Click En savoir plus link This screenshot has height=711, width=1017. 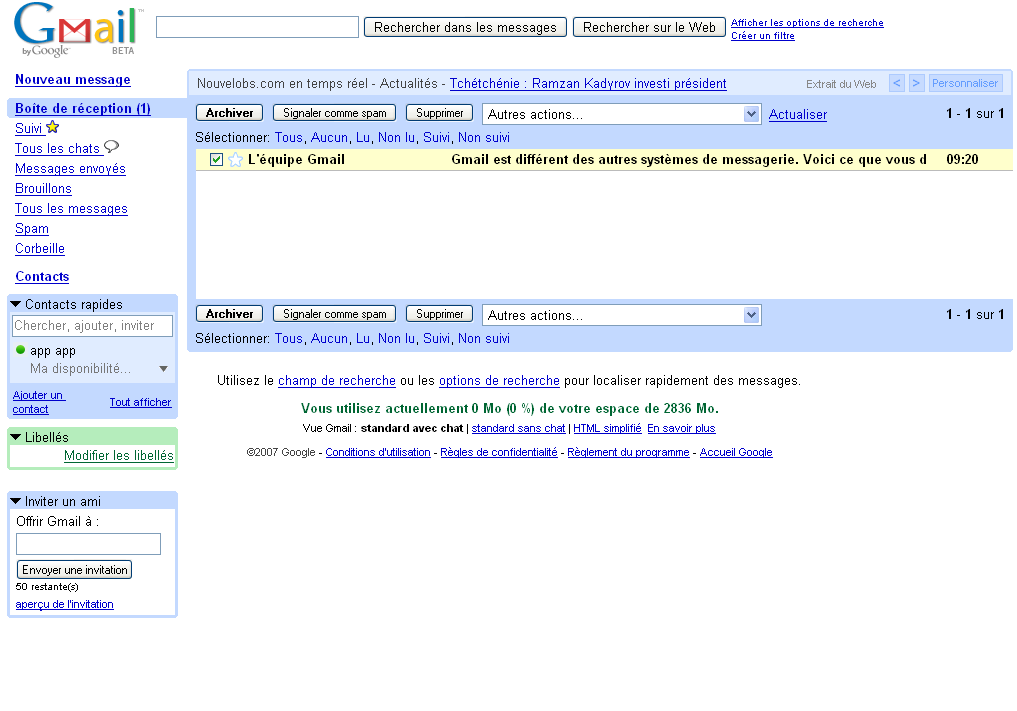point(681,428)
